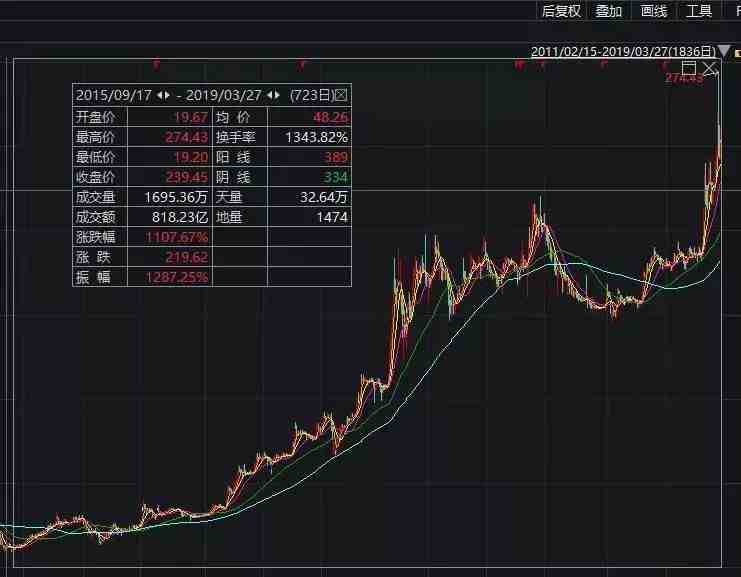
Task: Move end date 2019/03/27 one day earlier
Action: (270, 95)
